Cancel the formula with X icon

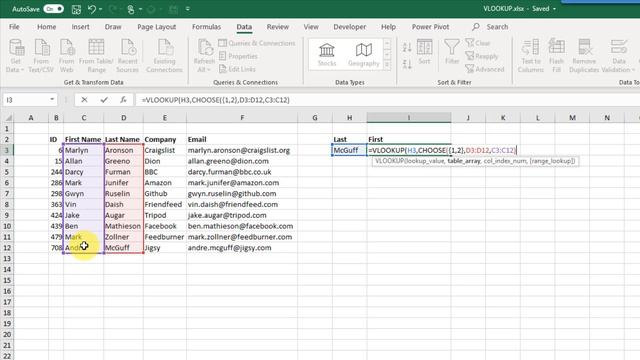[x=84, y=100]
